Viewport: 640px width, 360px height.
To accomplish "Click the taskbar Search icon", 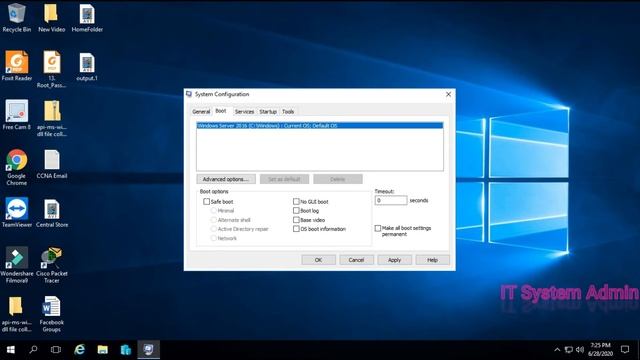I will 33,350.
